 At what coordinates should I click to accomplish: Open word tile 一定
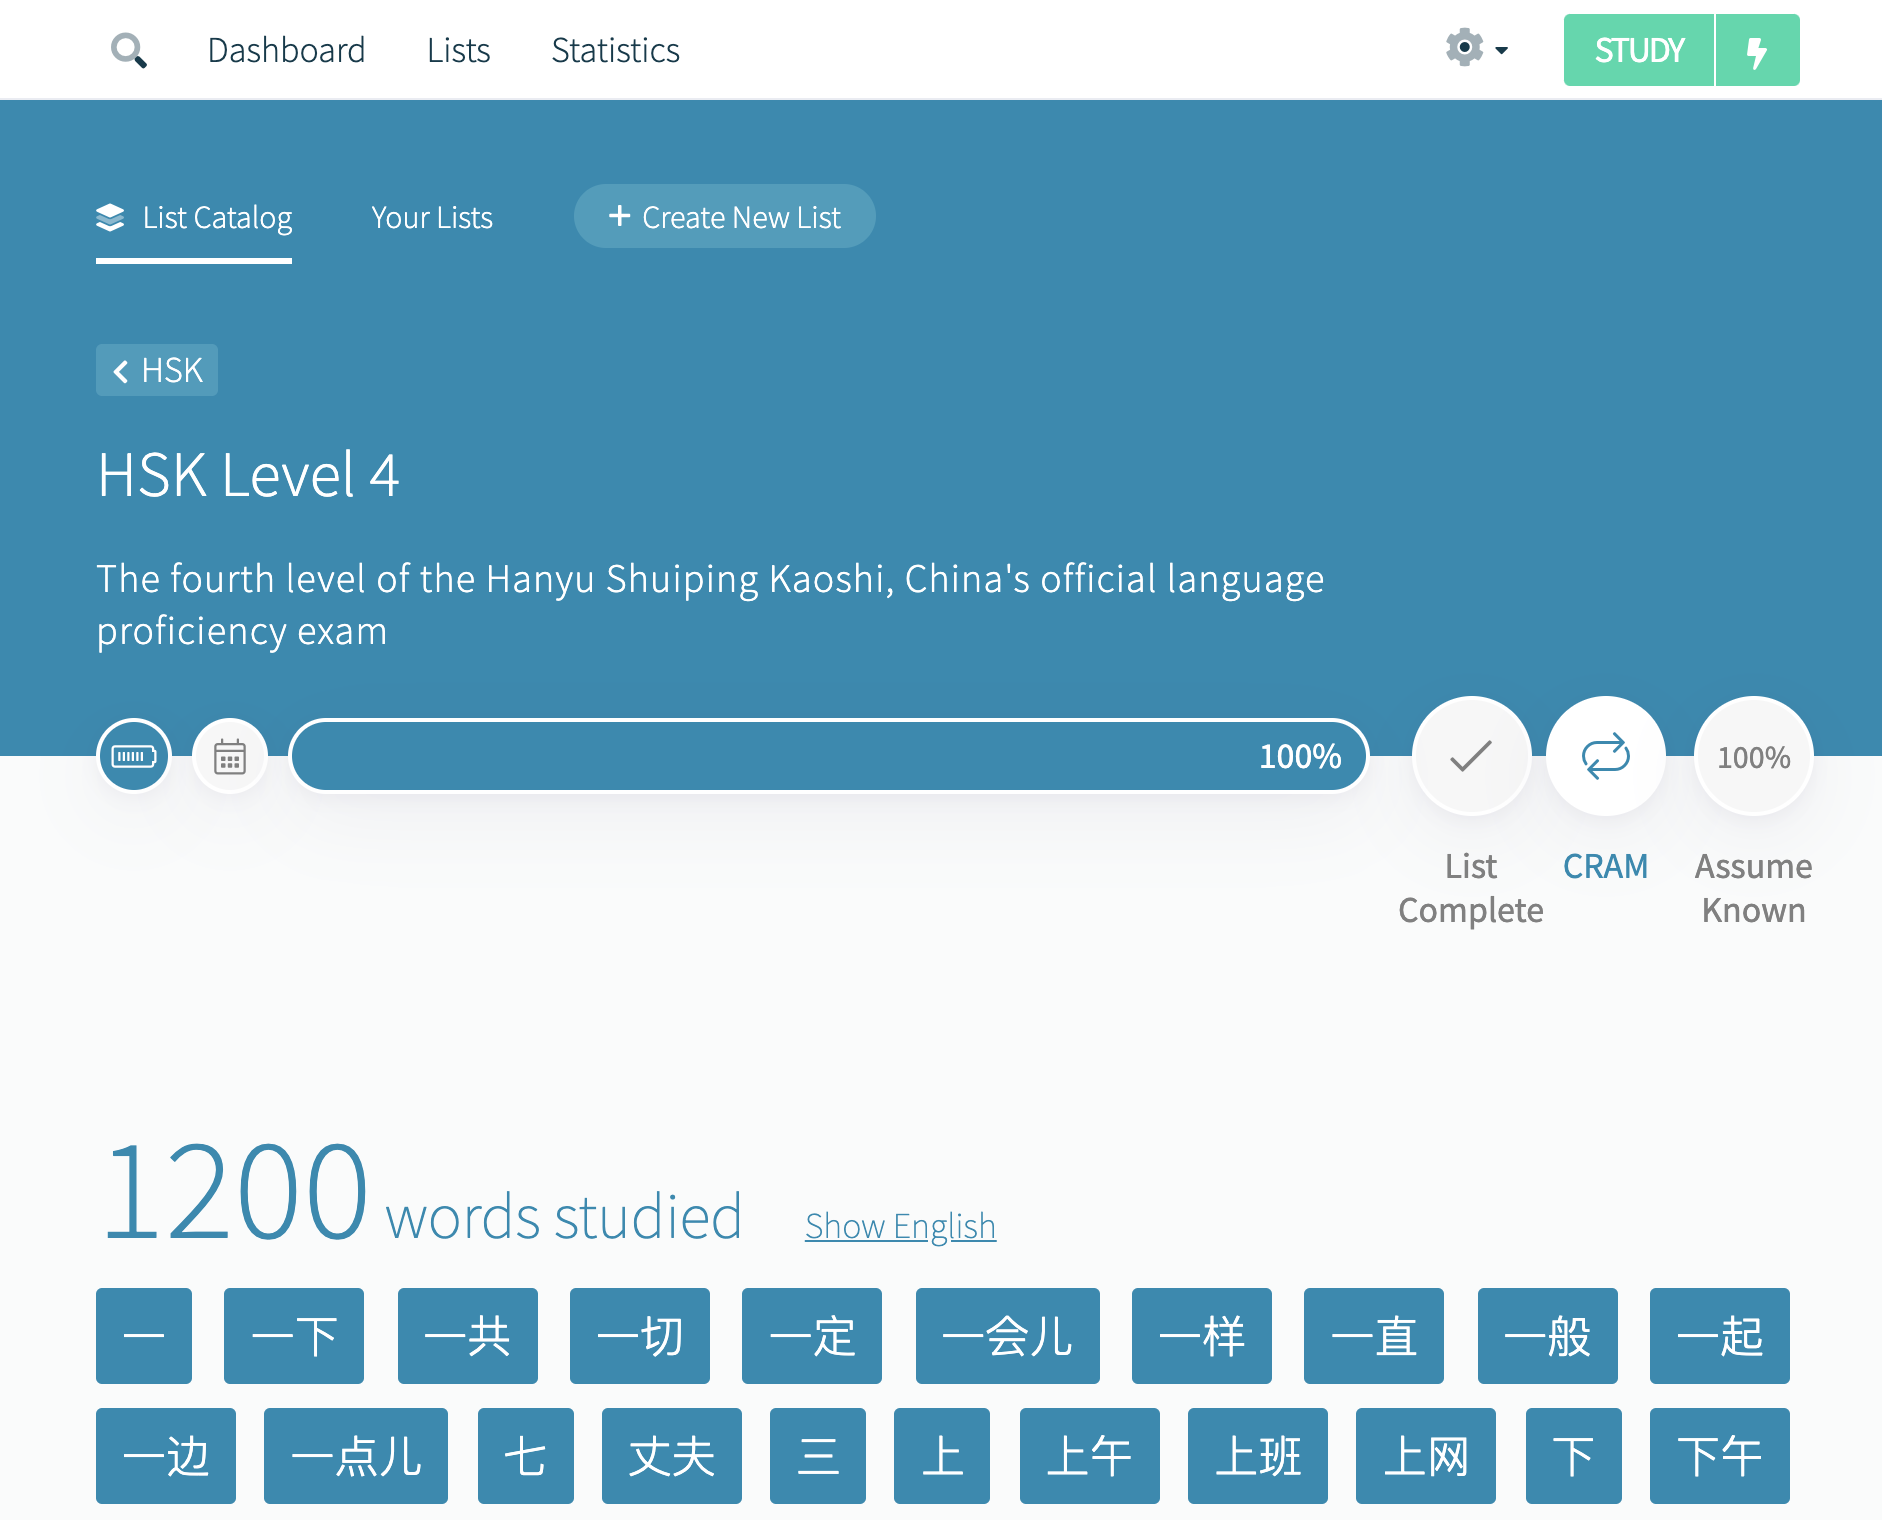[812, 1336]
